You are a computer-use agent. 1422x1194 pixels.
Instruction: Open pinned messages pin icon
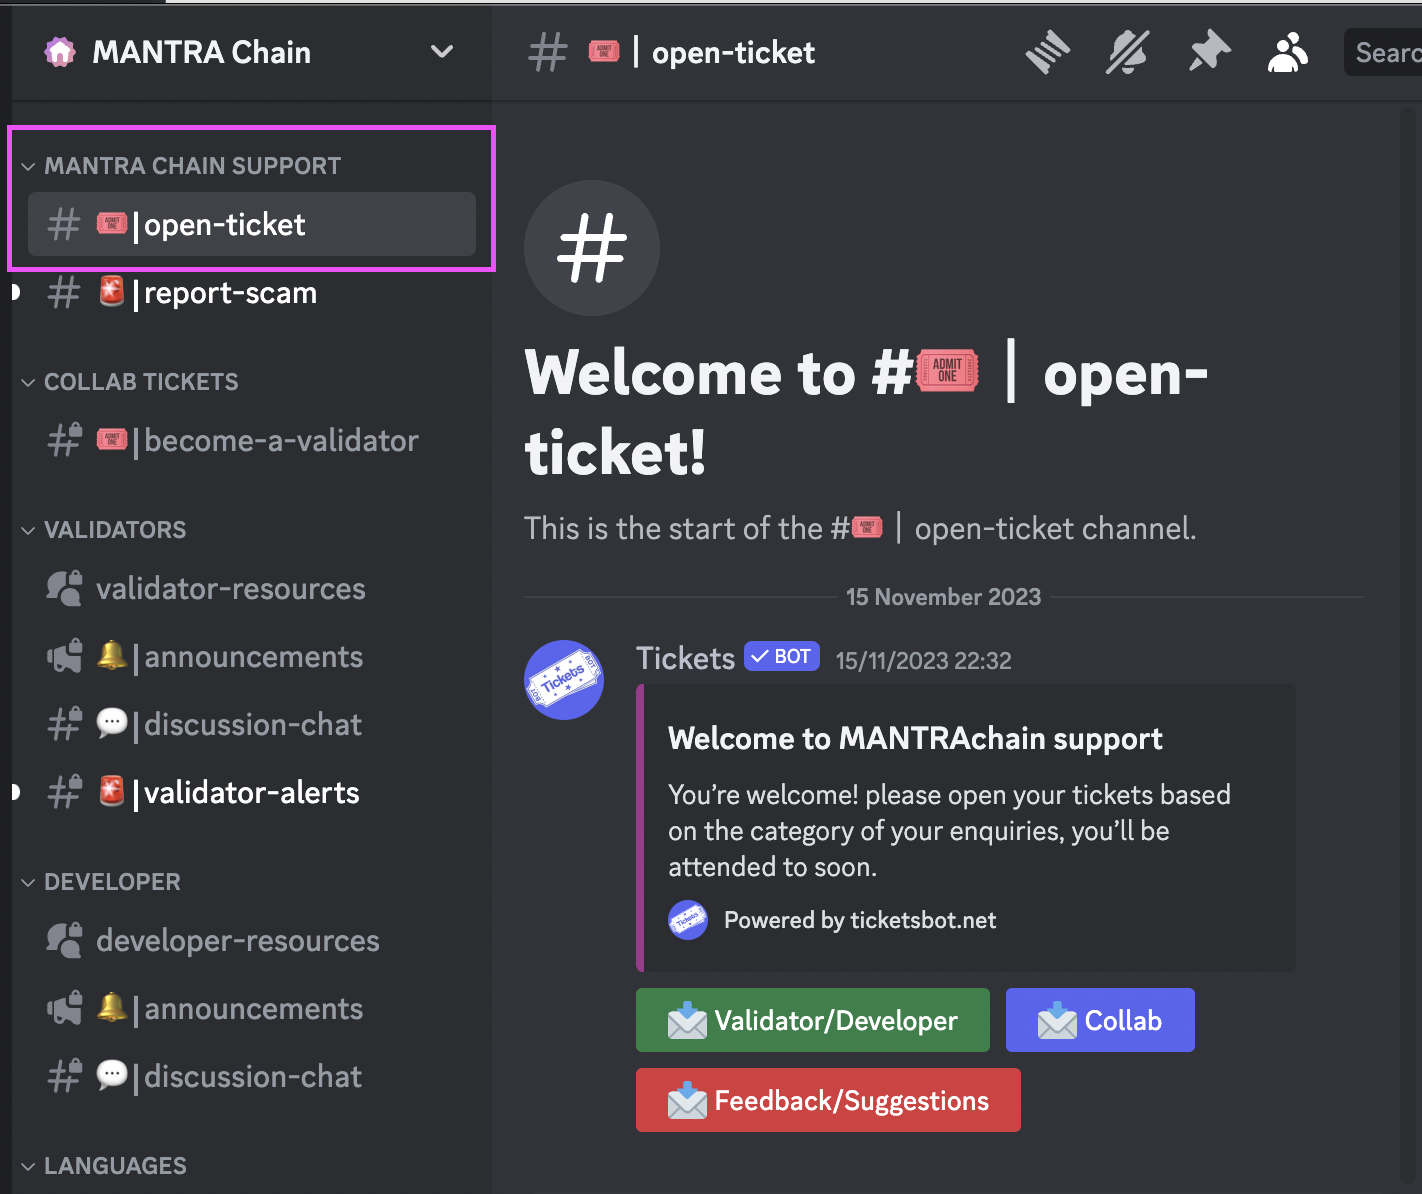point(1208,52)
